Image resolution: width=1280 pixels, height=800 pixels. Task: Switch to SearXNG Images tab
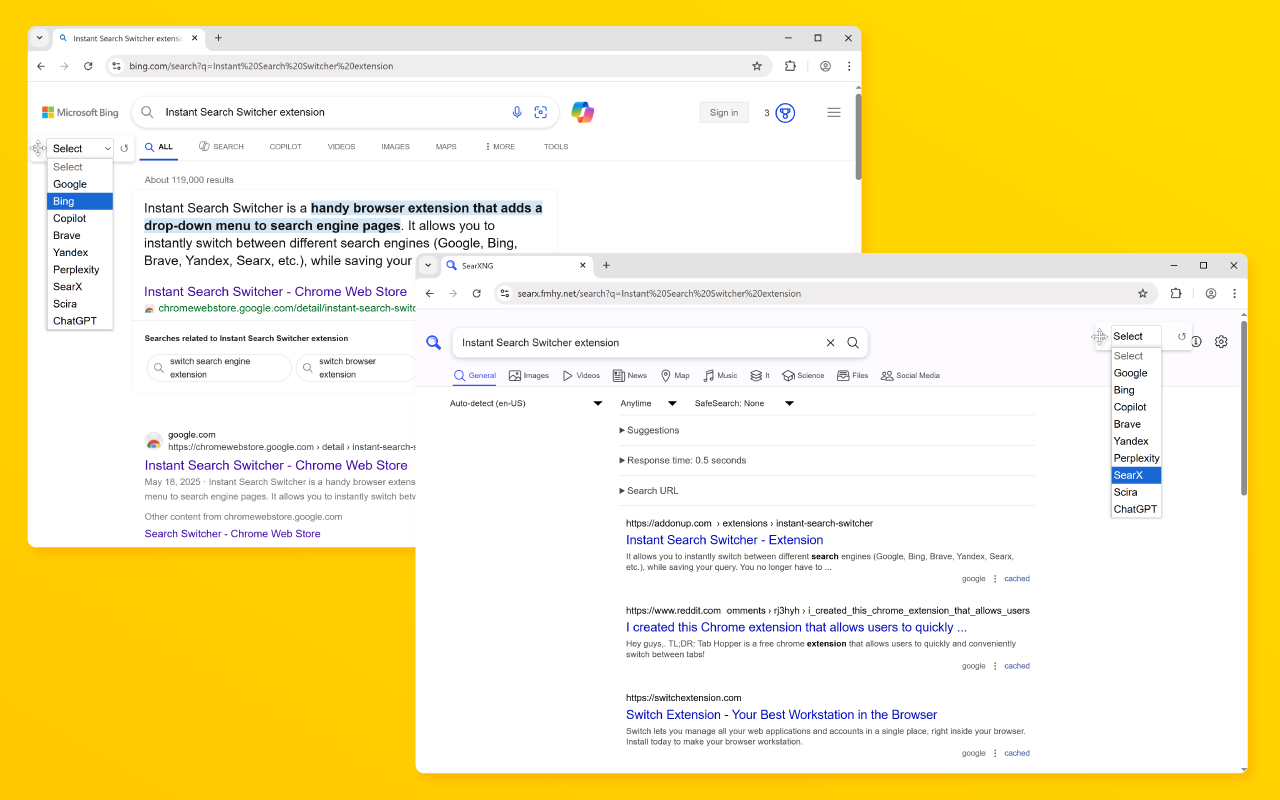[x=529, y=376]
